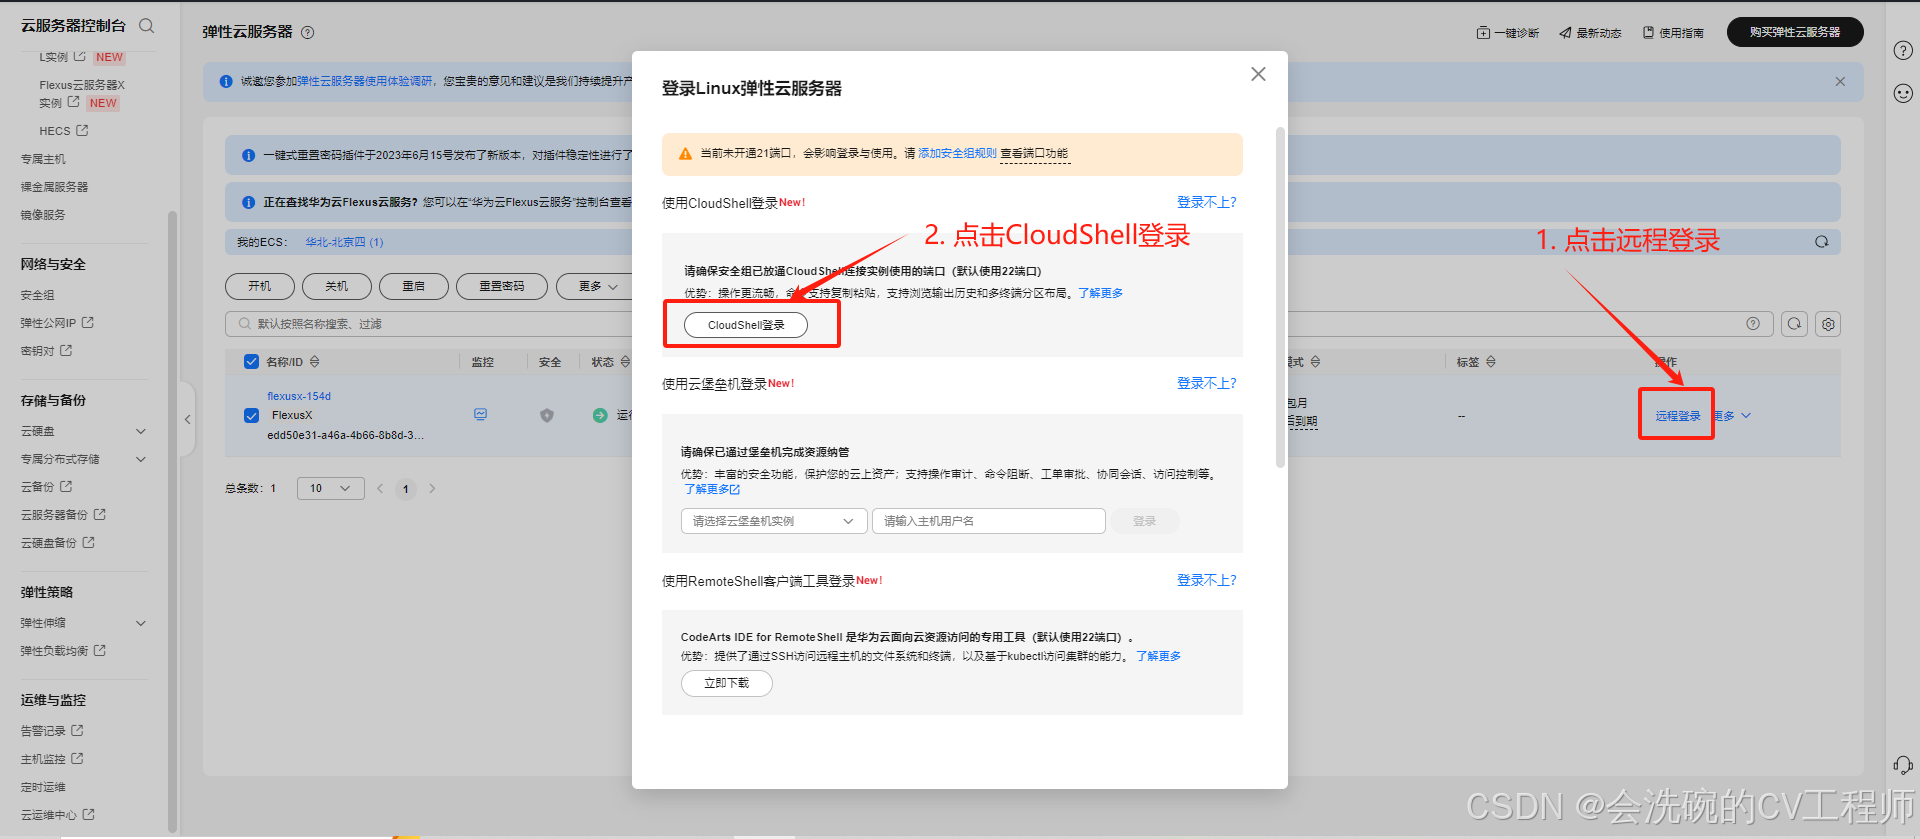Open 密钥对 in the sidebar

click(46, 351)
